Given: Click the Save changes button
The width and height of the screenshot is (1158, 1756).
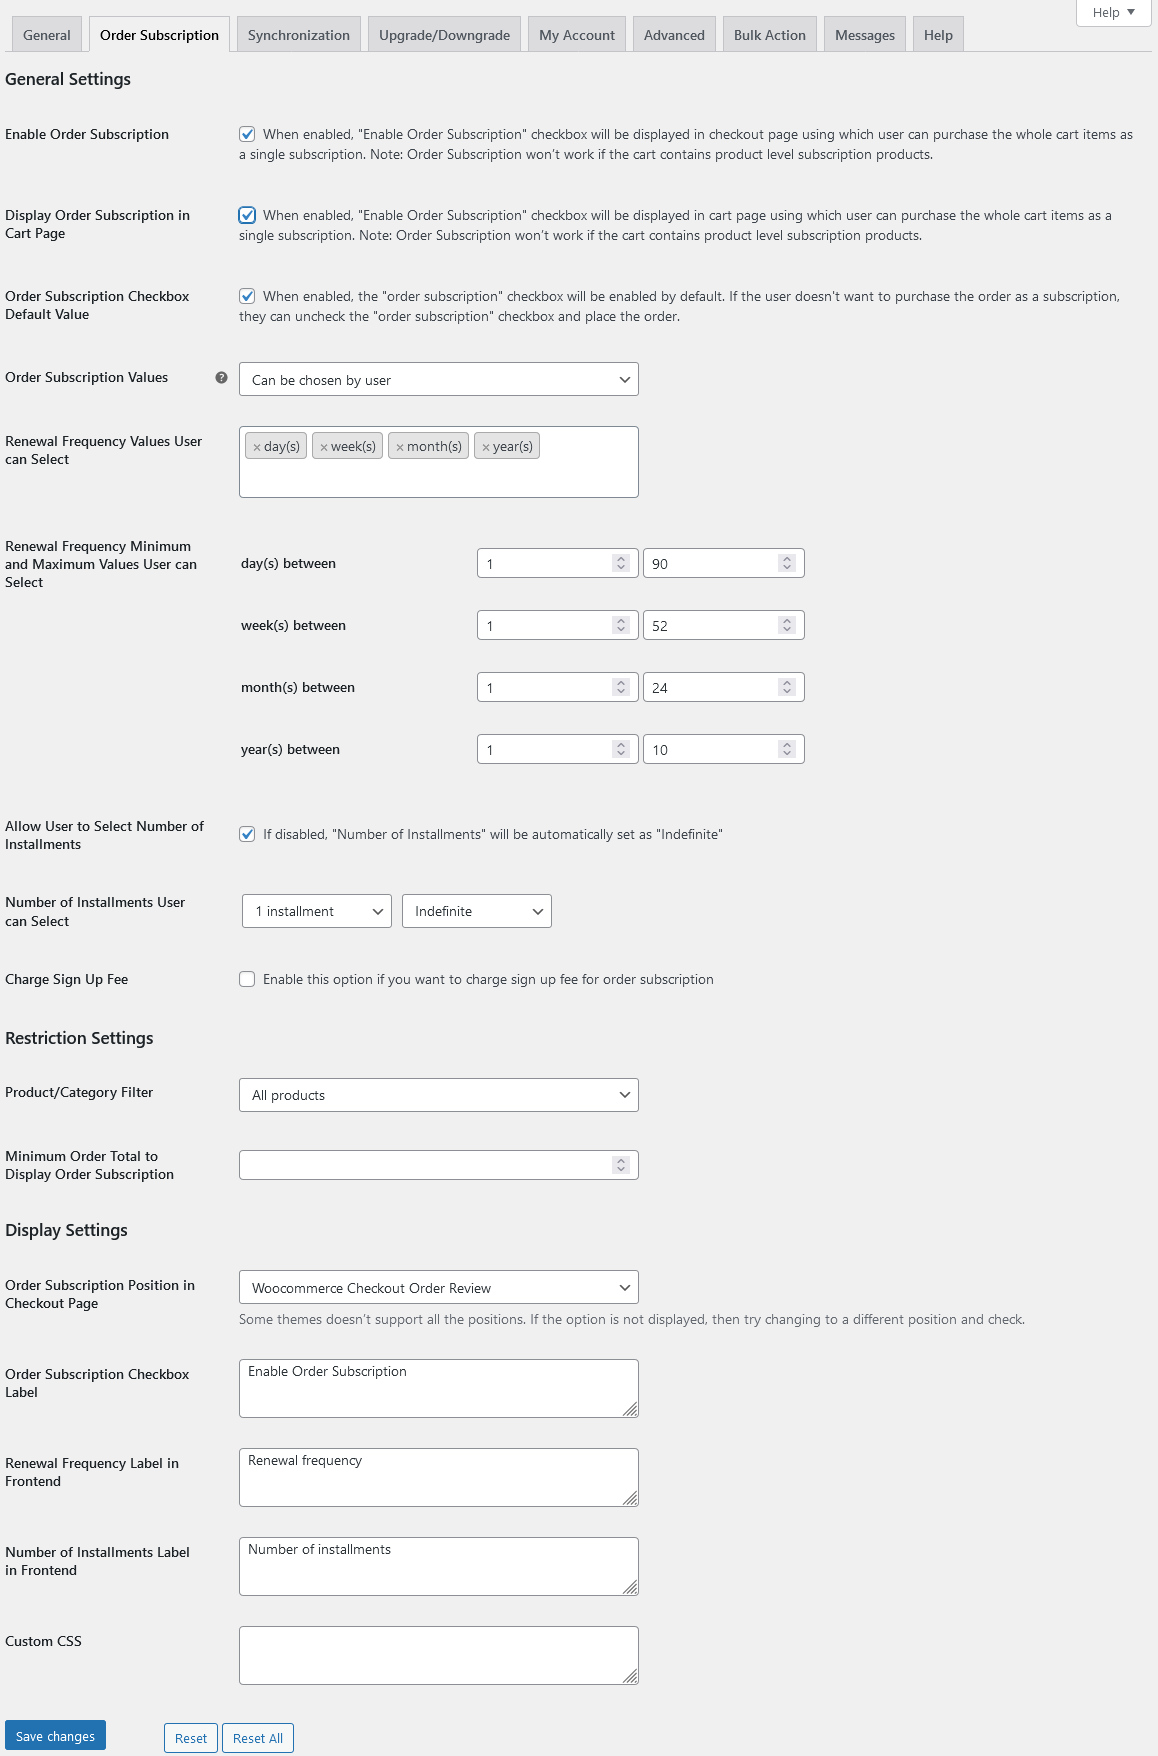Looking at the screenshot, I should [55, 1736].
